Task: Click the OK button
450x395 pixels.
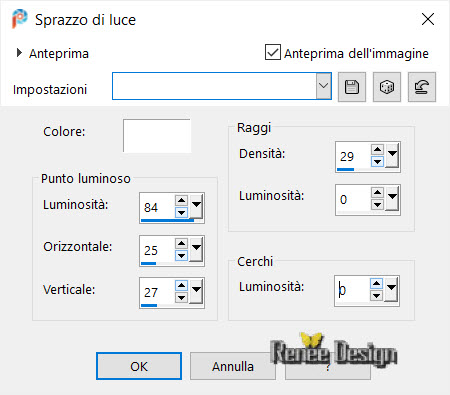Action: click(x=139, y=366)
